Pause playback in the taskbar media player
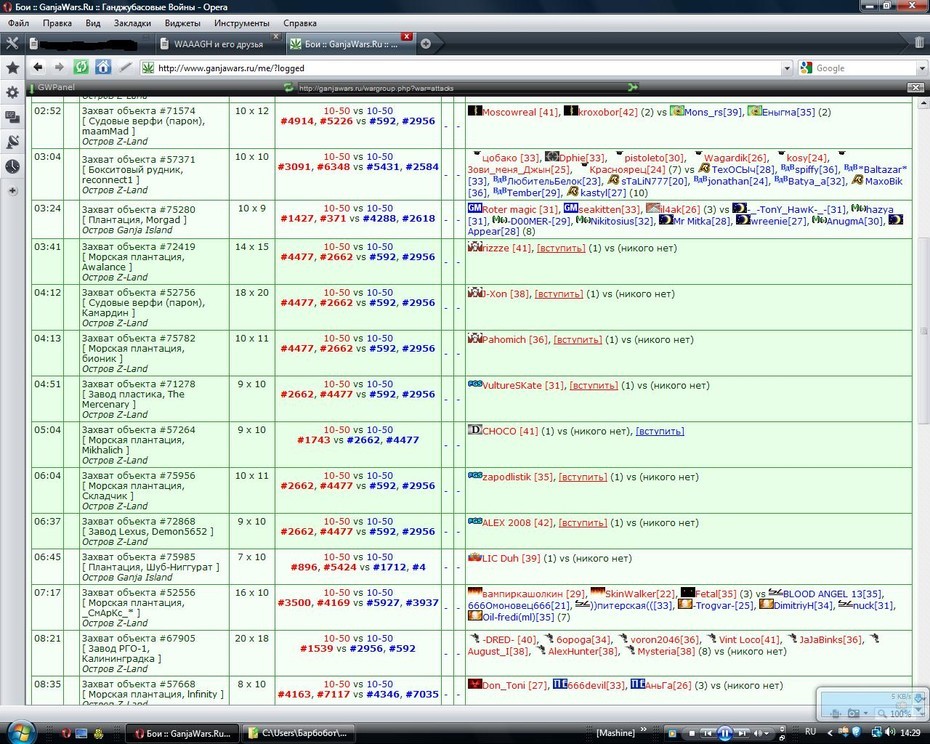Viewport: 930px width, 744px height. tap(724, 733)
